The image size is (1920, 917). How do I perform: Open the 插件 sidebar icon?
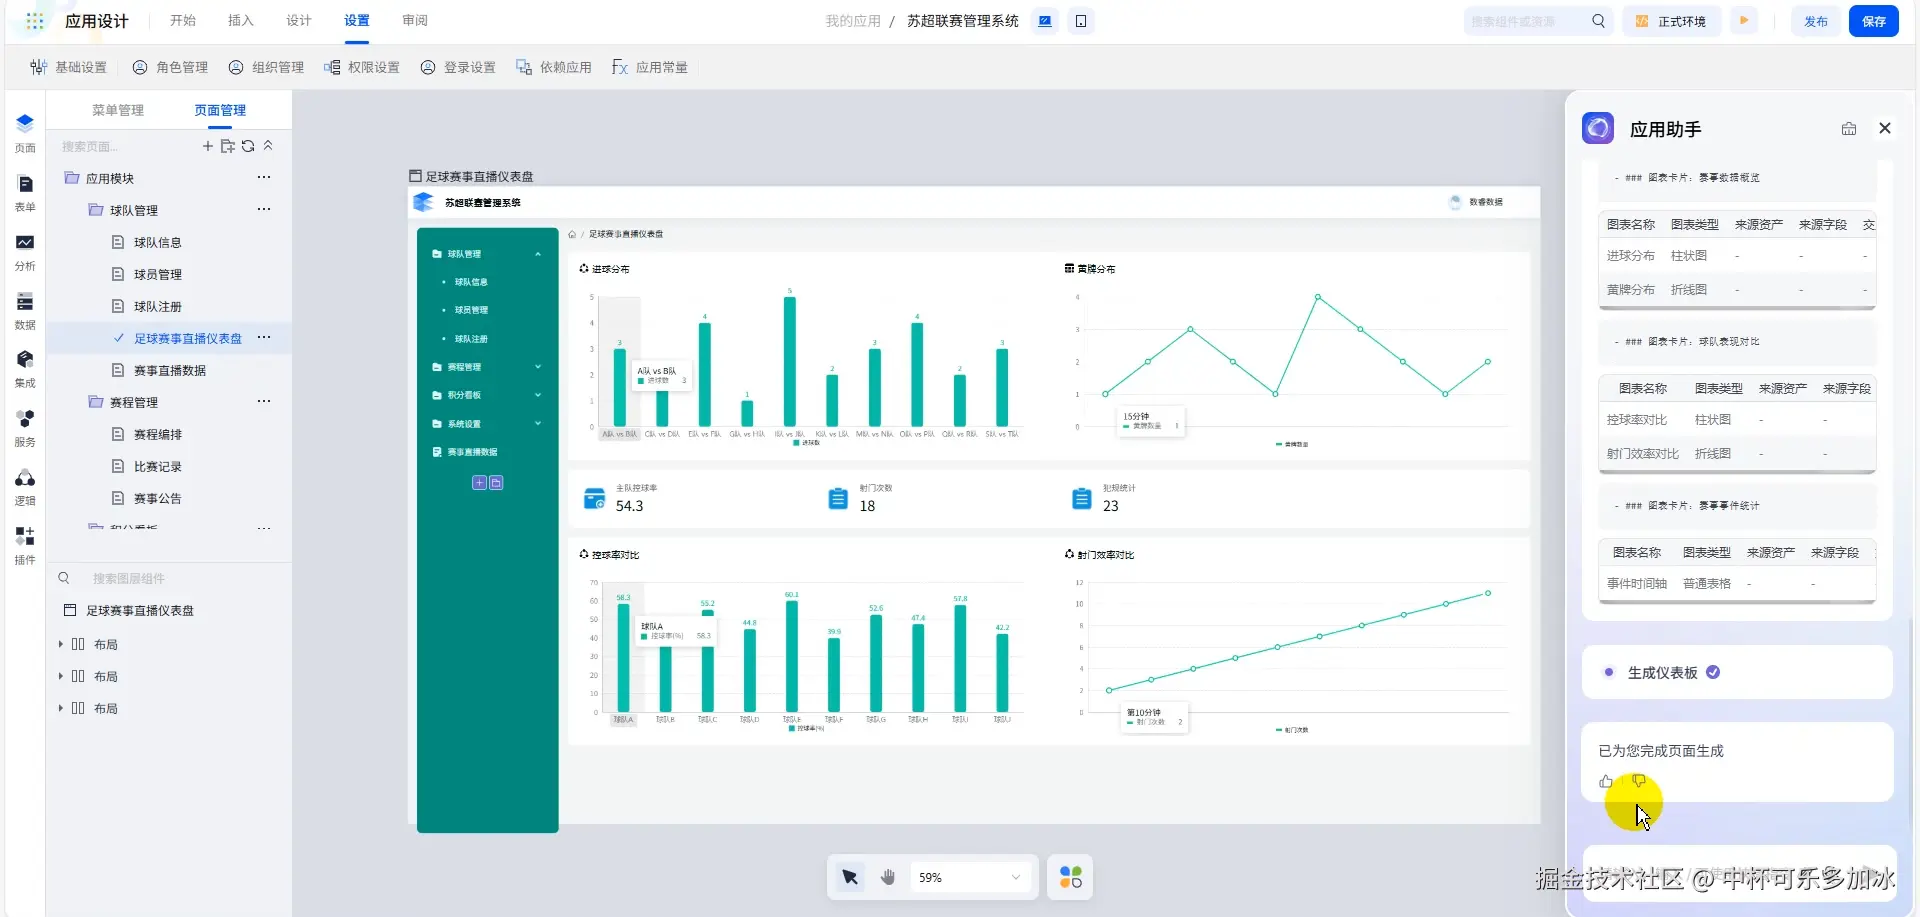tap(25, 546)
